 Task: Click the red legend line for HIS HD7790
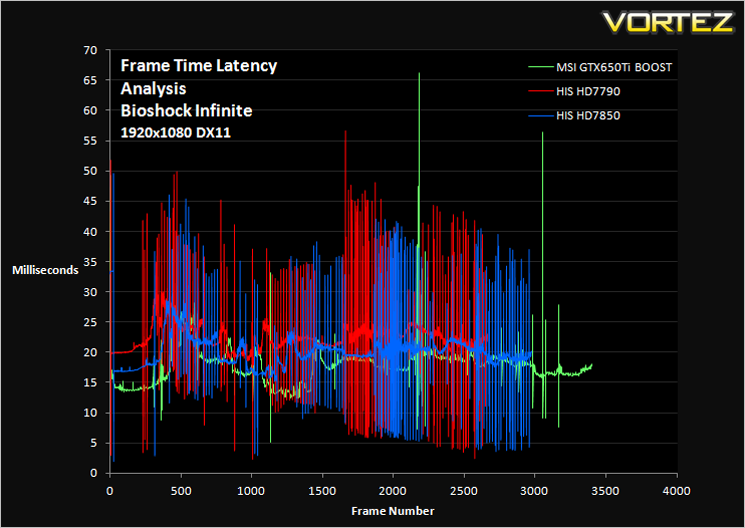(541, 91)
